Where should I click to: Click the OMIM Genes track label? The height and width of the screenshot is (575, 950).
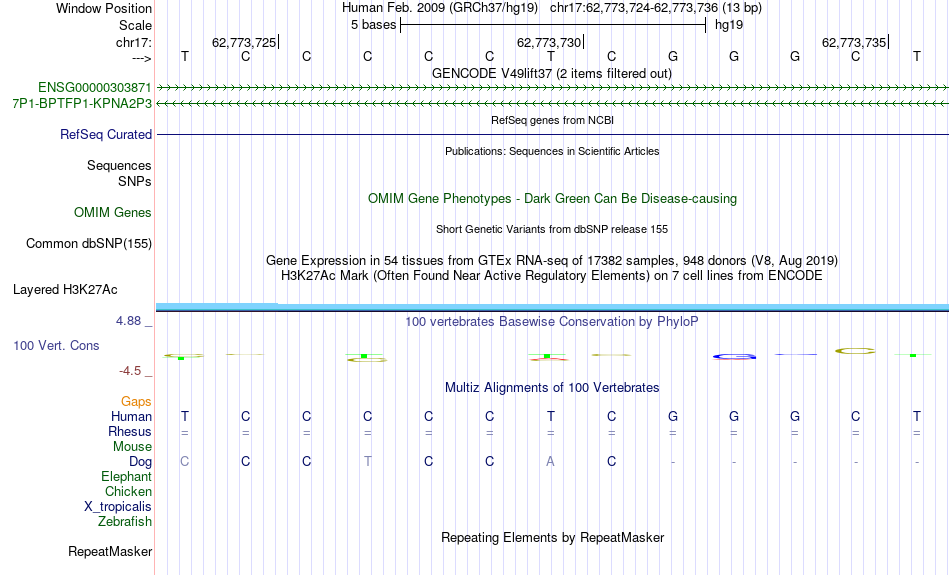pos(112,213)
